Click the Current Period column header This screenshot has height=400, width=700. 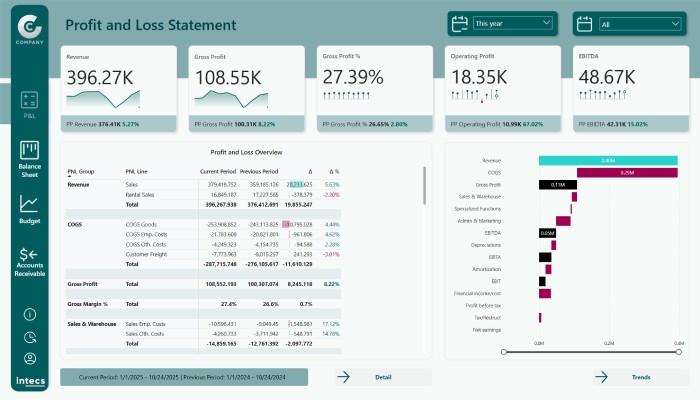pos(217,171)
